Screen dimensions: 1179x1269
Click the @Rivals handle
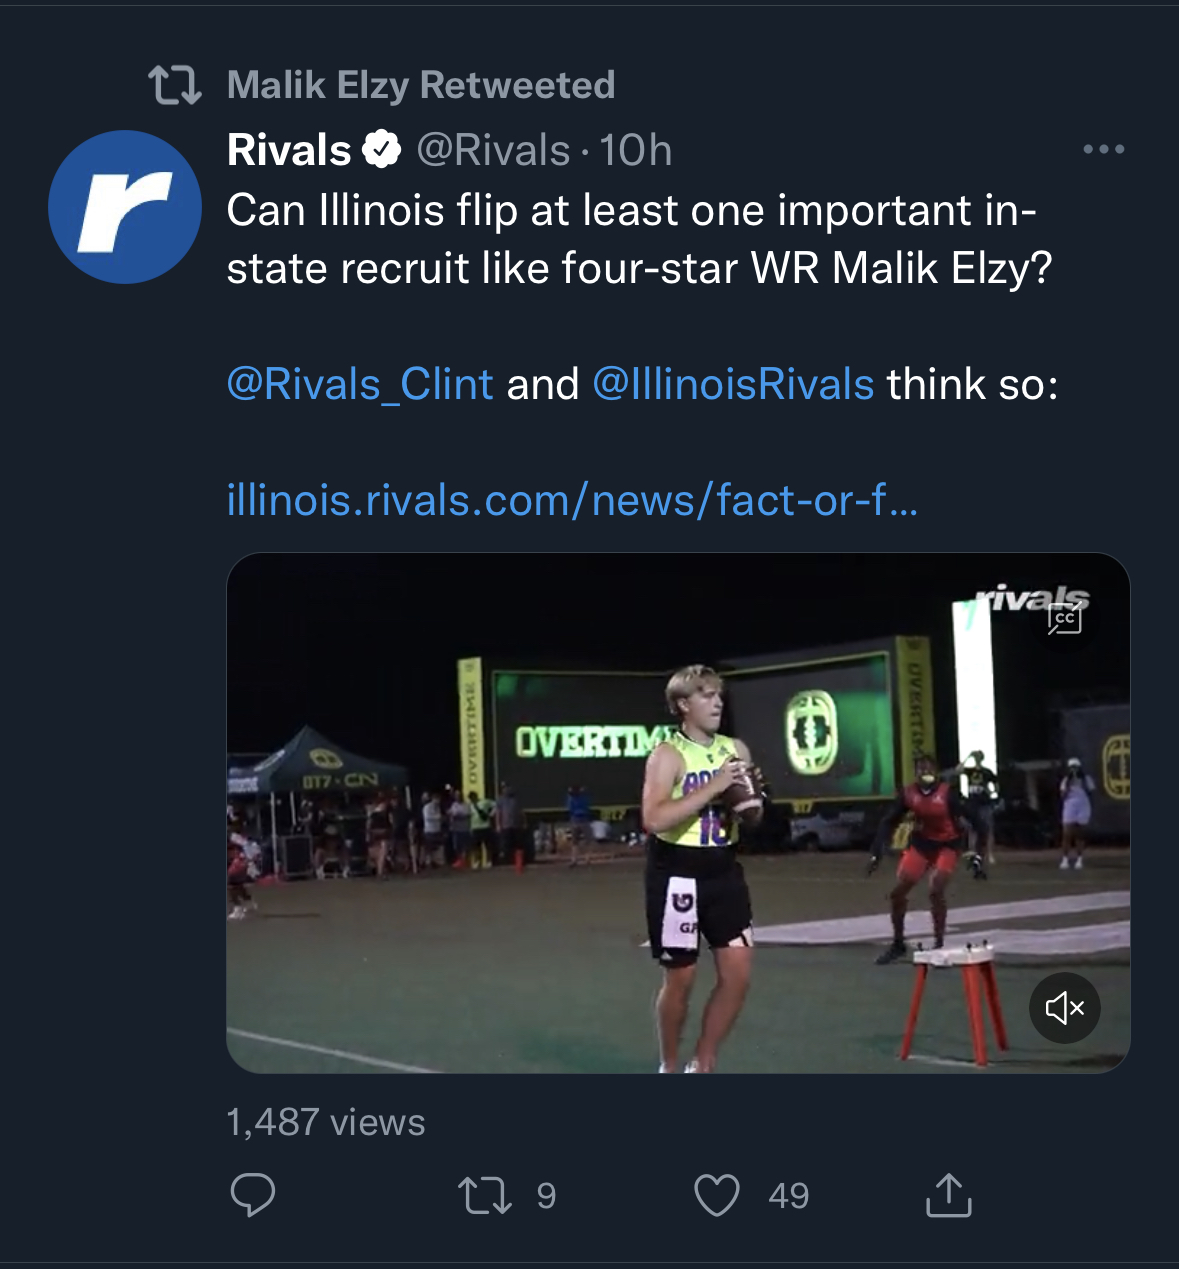(493, 150)
